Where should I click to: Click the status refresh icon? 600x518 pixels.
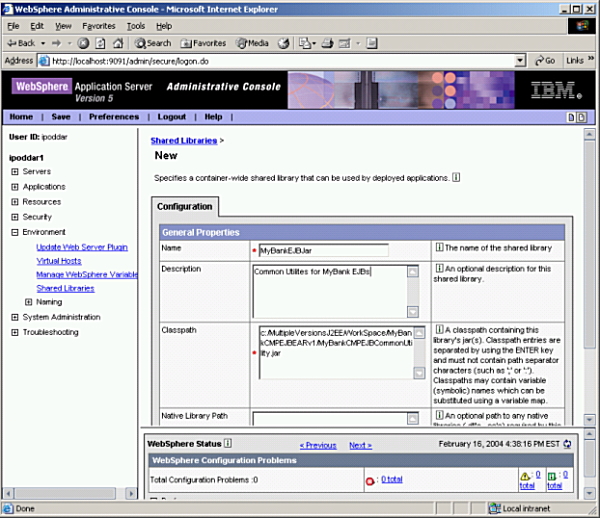[567, 444]
